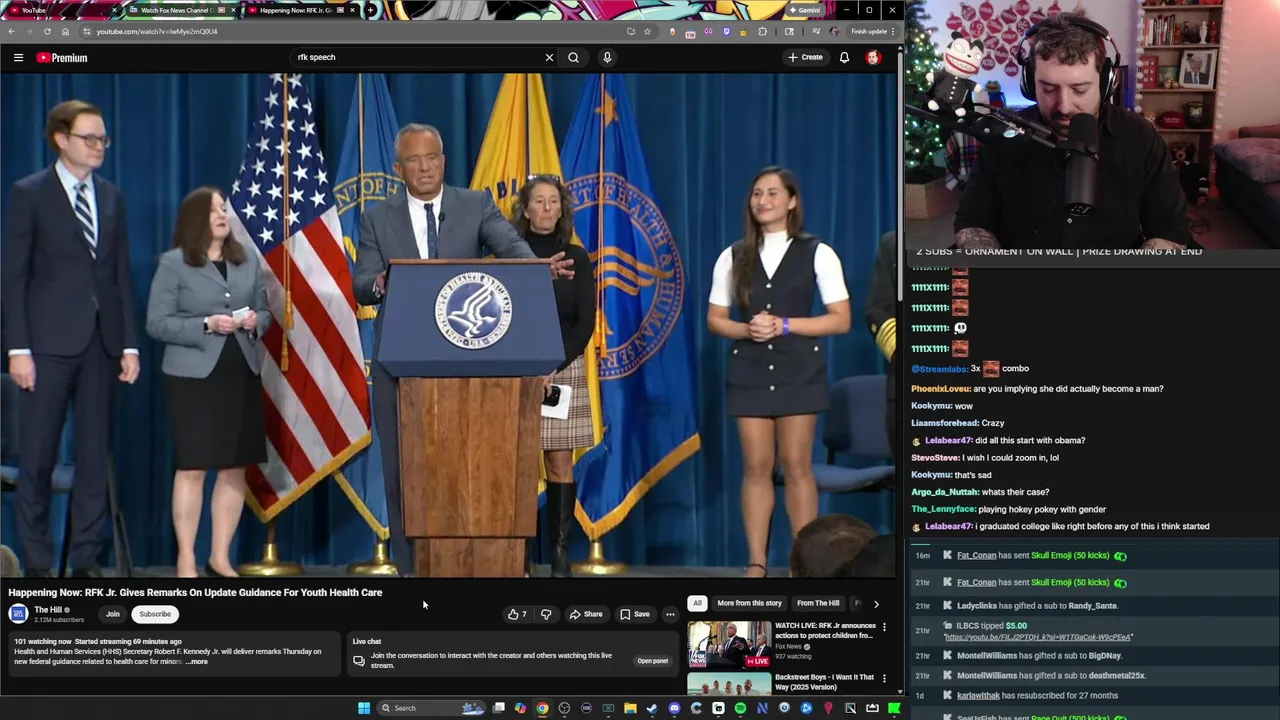The height and width of the screenshot is (720, 1280).
Task: Reload the current page
Action: [x=47, y=31]
